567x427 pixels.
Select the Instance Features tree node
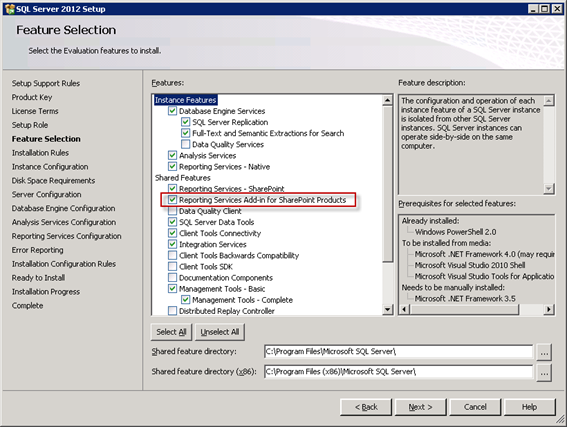click(x=186, y=100)
